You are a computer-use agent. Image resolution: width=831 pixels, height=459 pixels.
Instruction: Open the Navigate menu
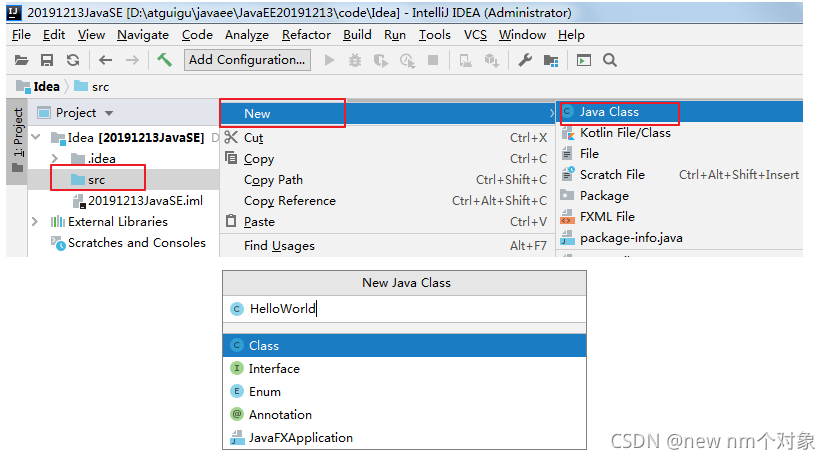click(x=143, y=35)
